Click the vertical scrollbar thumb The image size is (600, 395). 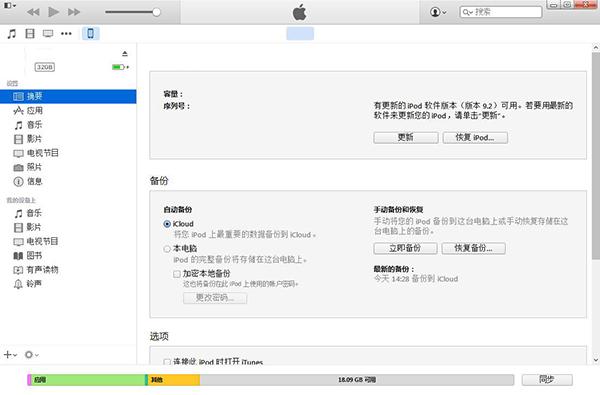coord(596,156)
